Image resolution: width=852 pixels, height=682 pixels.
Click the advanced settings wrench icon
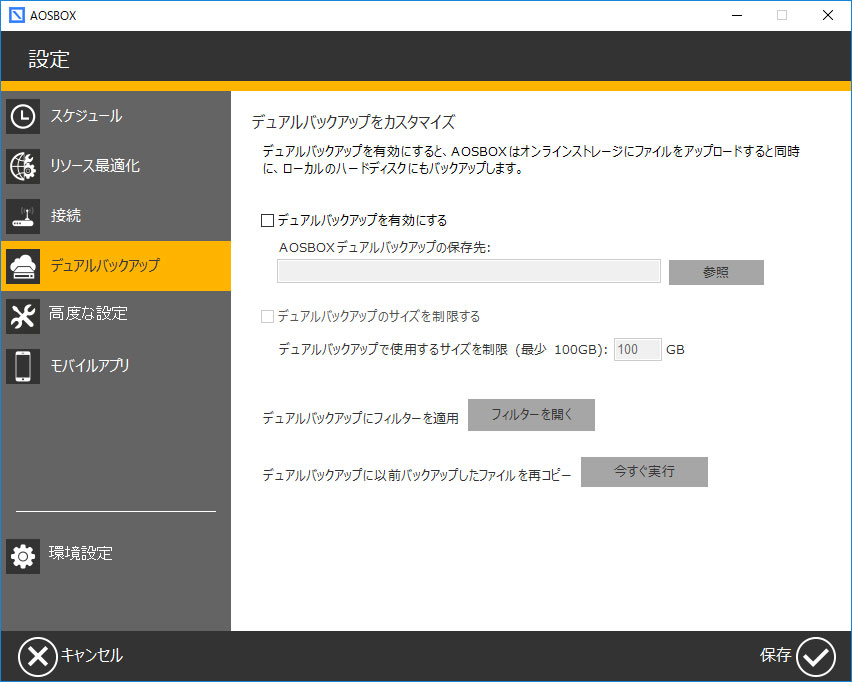click(x=23, y=316)
